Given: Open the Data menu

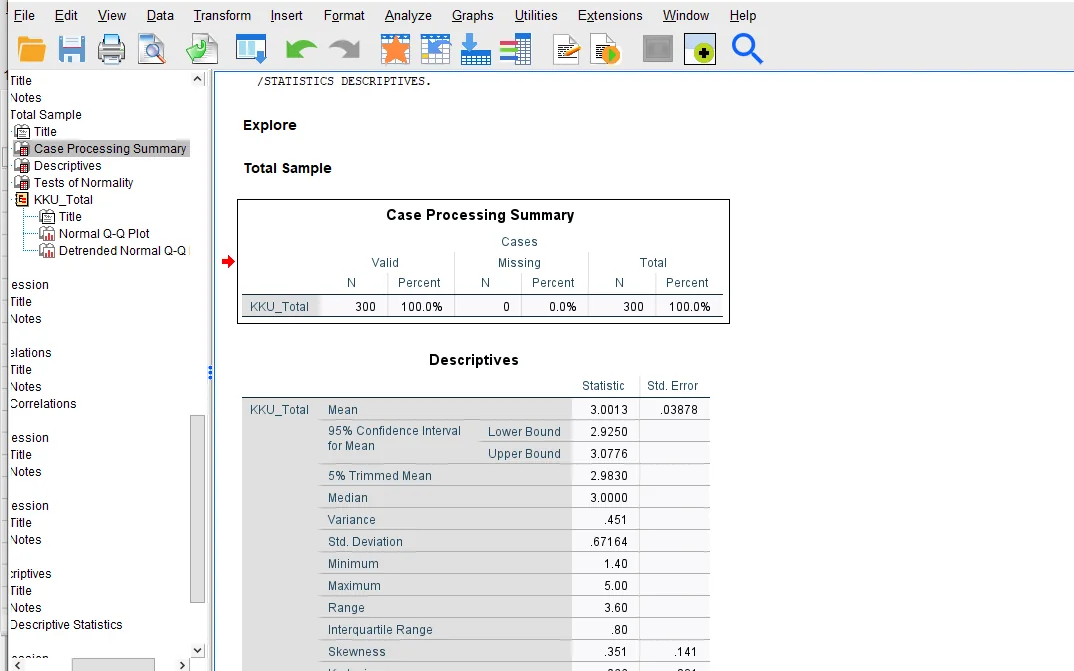Looking at the screenshot, I should click(160, 15).
